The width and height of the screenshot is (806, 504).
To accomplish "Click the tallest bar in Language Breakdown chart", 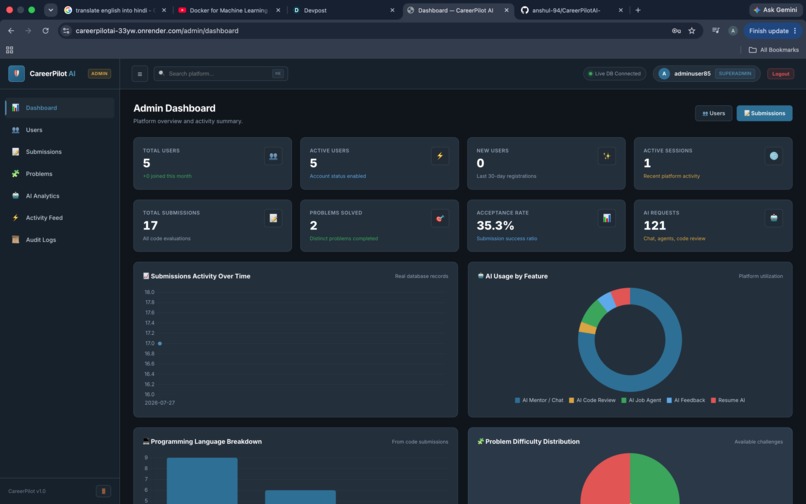I will pyautogui.click(x=202, y=481).
